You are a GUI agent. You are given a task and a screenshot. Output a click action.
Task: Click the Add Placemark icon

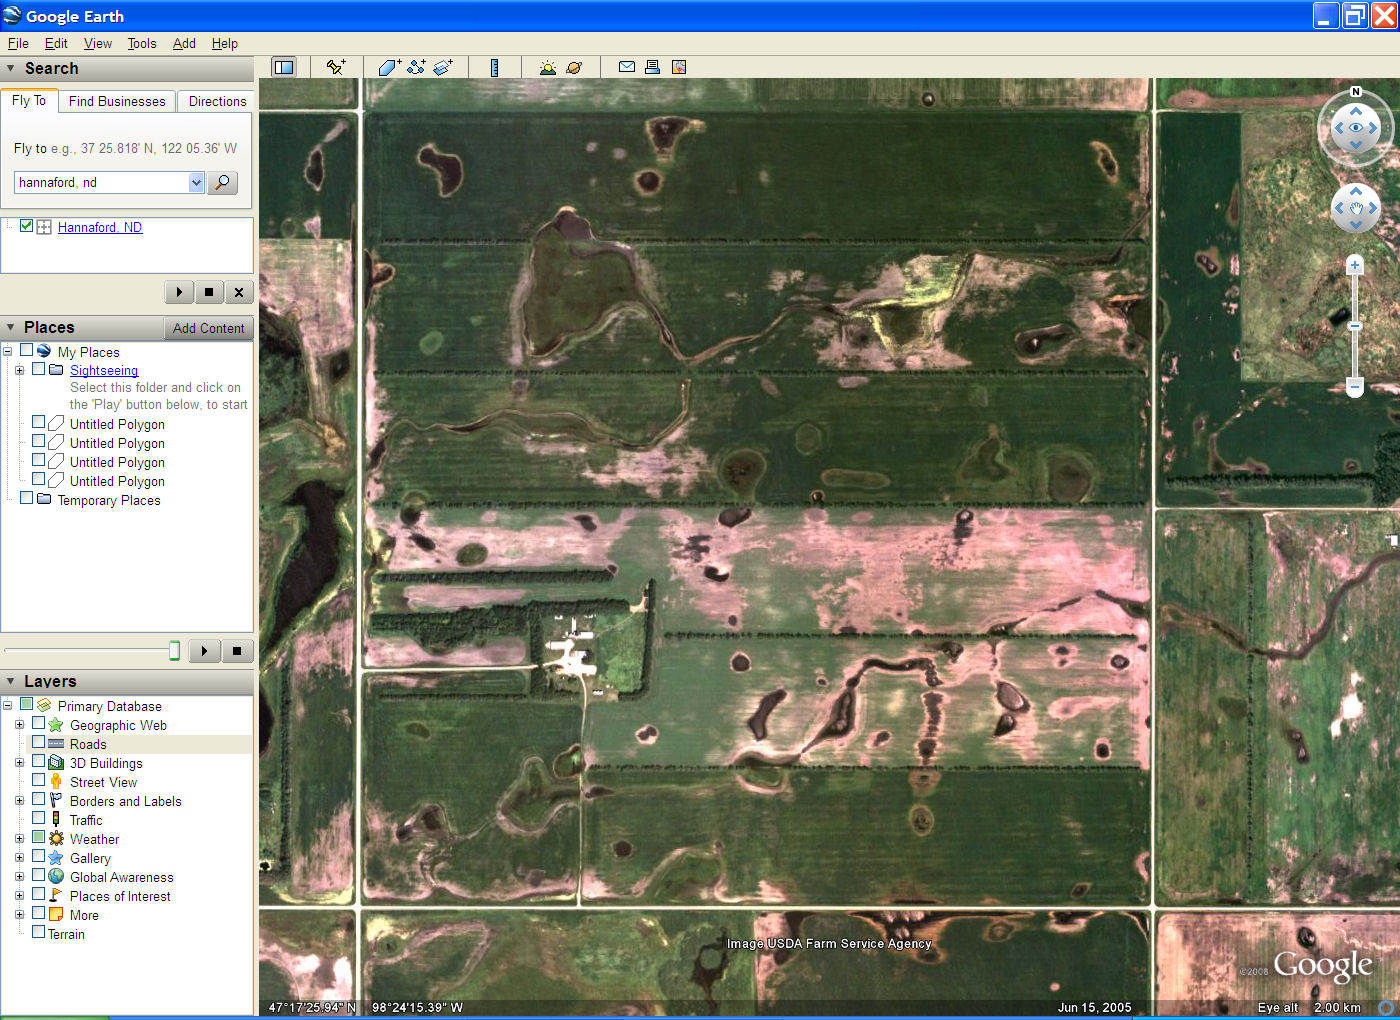[335, 67]
